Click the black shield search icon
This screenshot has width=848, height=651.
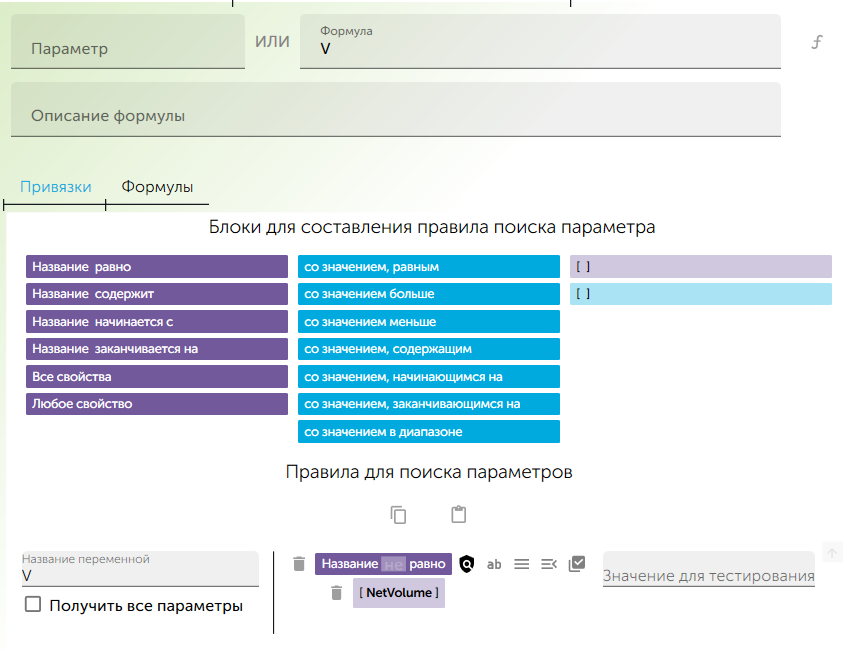click(466, 564)
